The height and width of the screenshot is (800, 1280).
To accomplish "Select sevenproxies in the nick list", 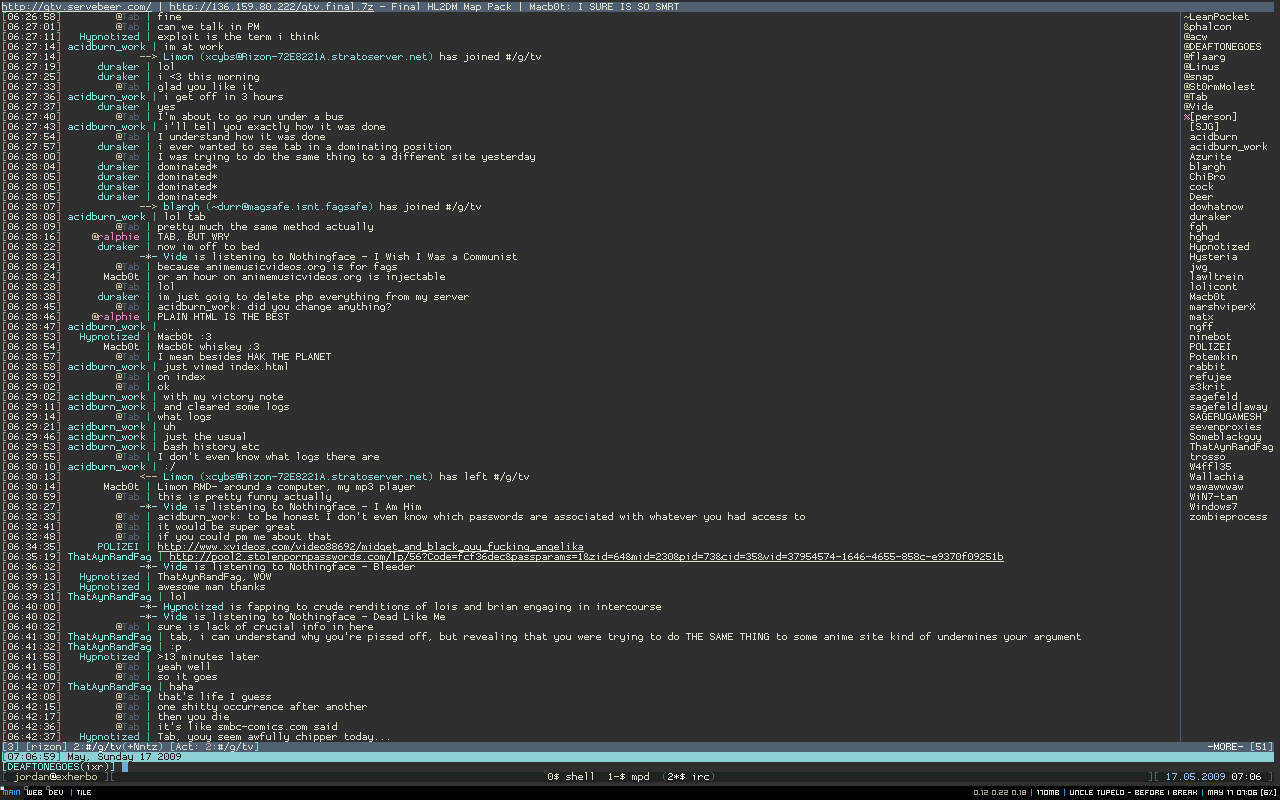I will tap(1225, 426).
